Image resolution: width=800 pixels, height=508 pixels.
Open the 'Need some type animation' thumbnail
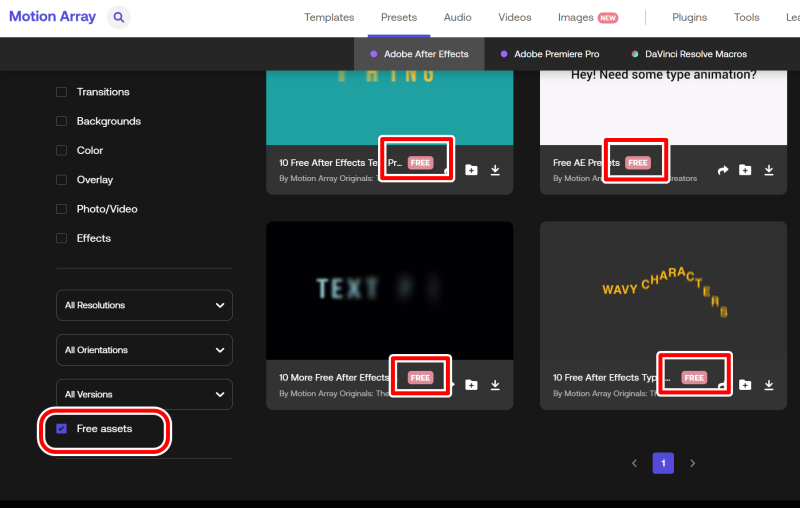coord(663,108)
